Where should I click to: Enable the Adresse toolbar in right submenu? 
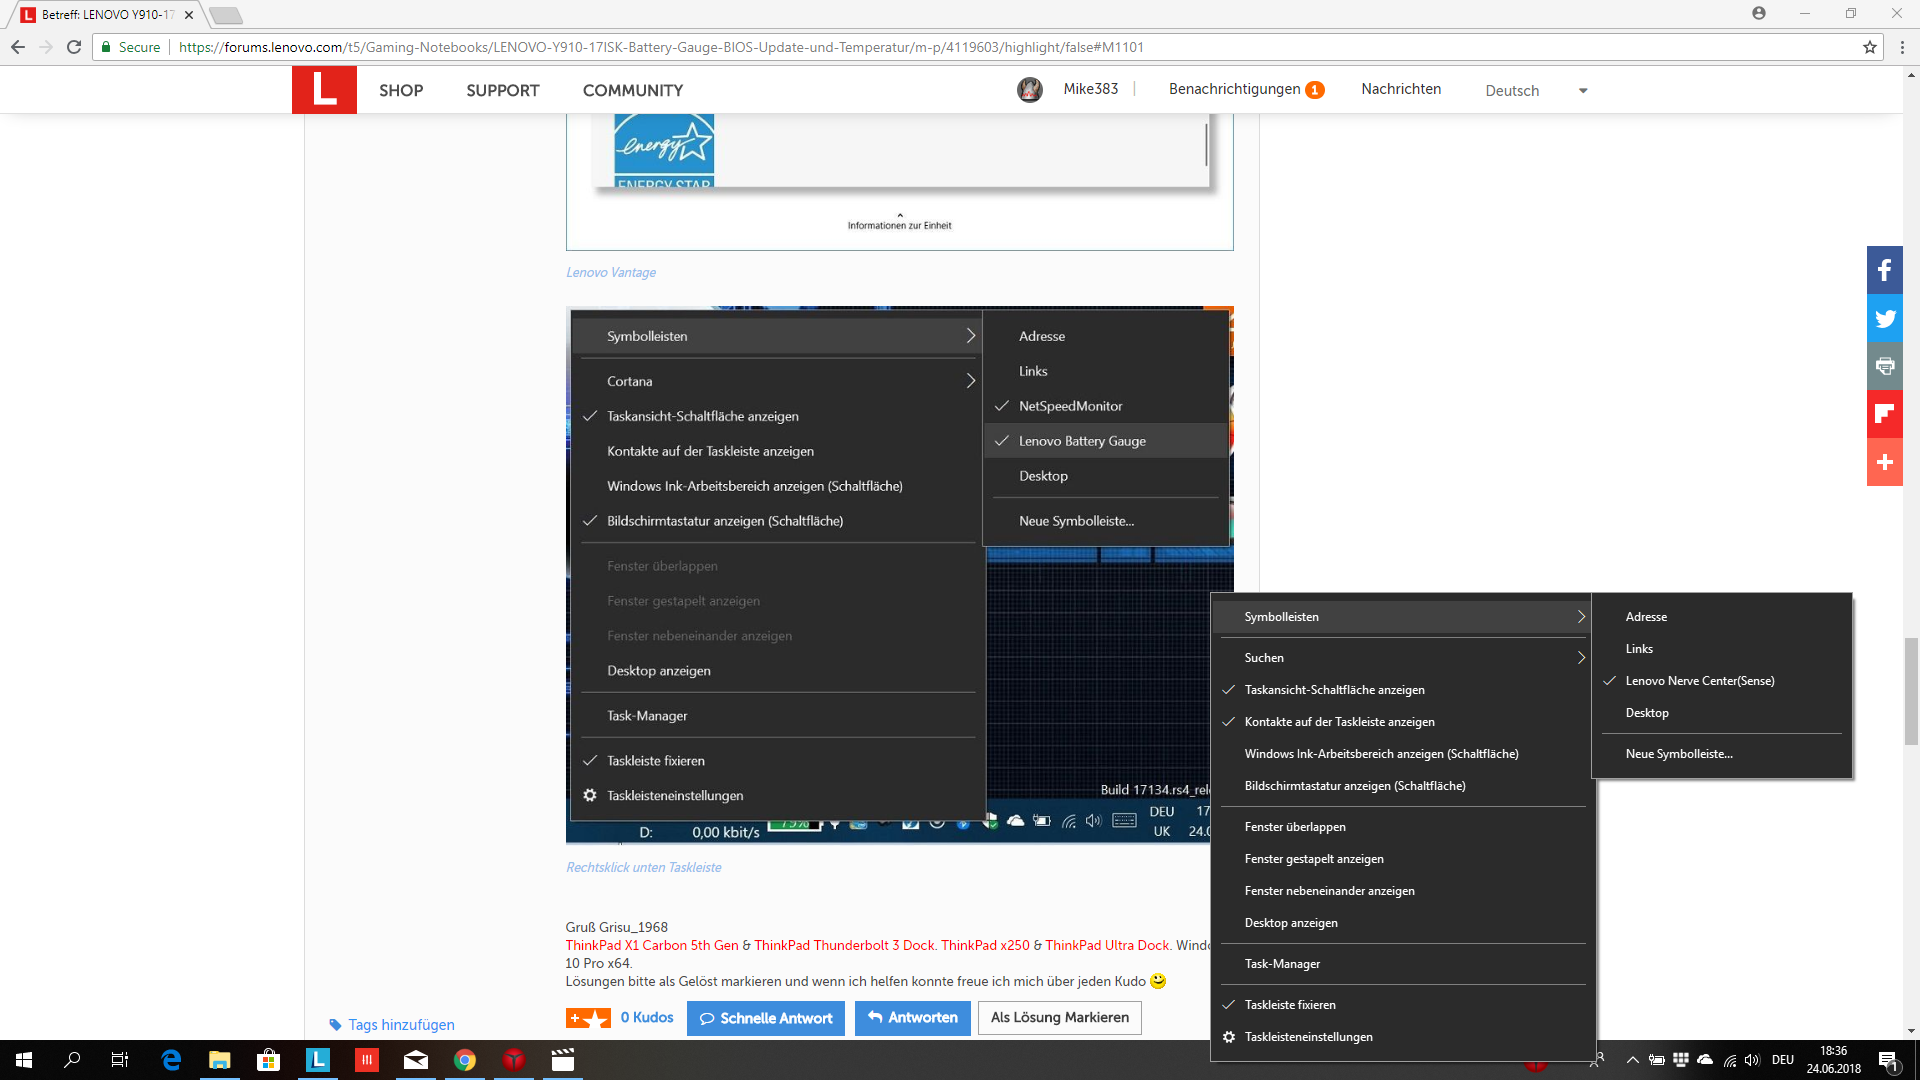click(x=1722, y=617)
